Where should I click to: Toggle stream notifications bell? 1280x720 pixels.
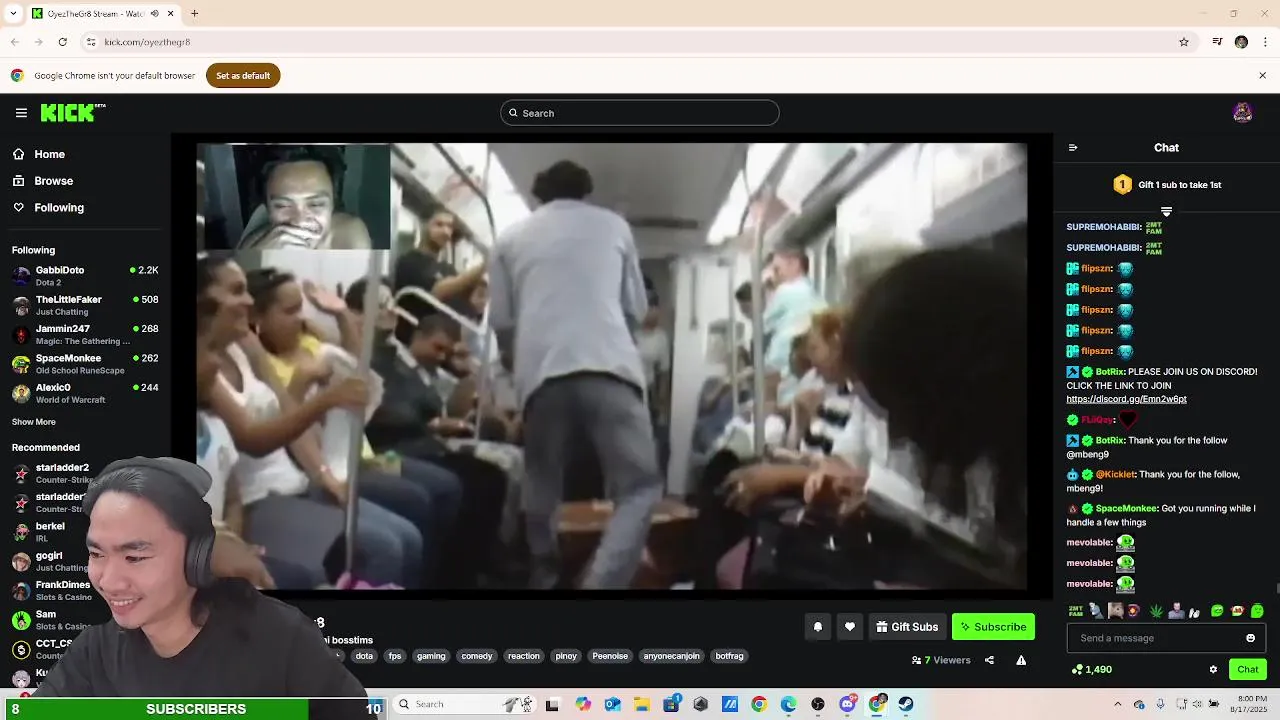818,627
